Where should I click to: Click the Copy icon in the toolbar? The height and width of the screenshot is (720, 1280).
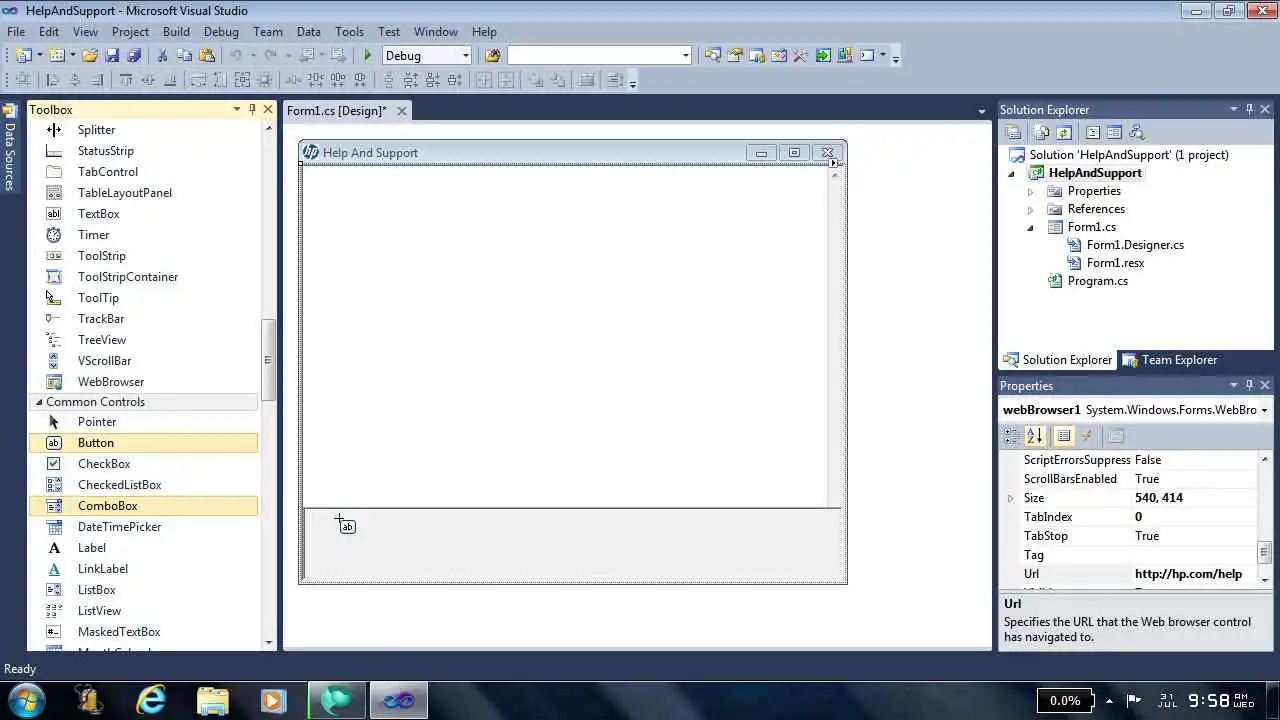pyautogui.click(x=184, y=55)
